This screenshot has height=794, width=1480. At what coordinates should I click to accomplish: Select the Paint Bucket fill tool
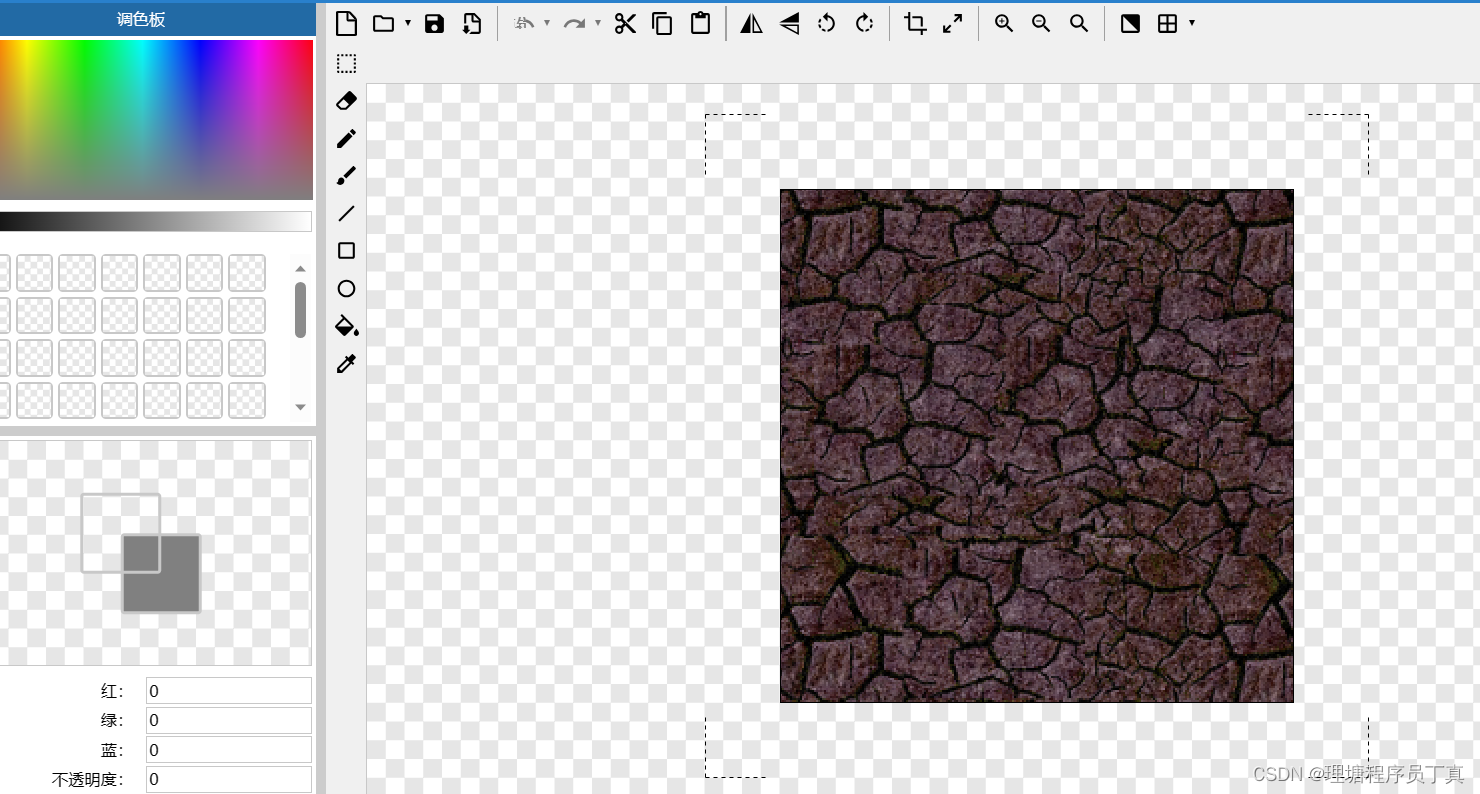coord(346,326)
